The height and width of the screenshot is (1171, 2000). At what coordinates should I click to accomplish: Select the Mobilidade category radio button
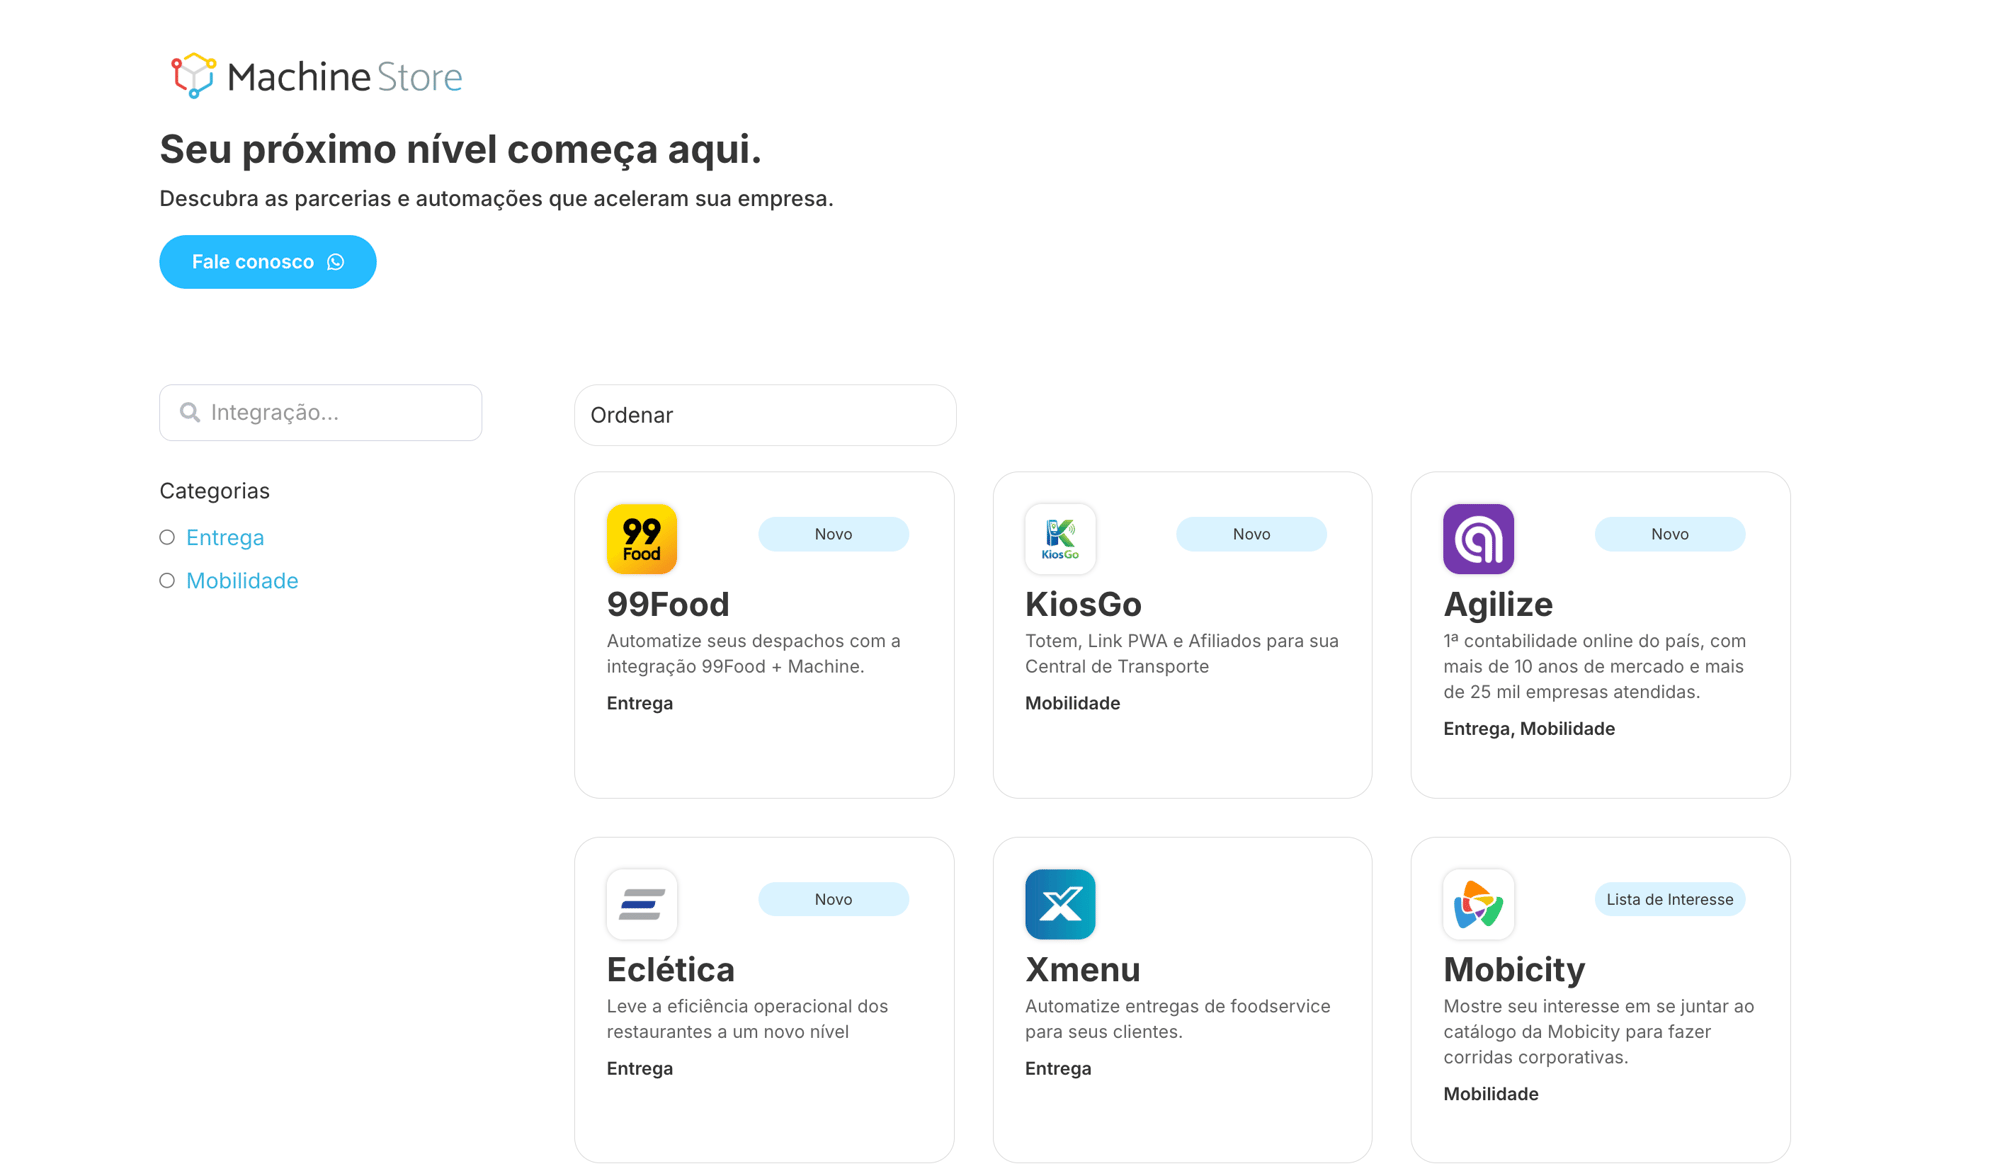click(x=167, y=580)
